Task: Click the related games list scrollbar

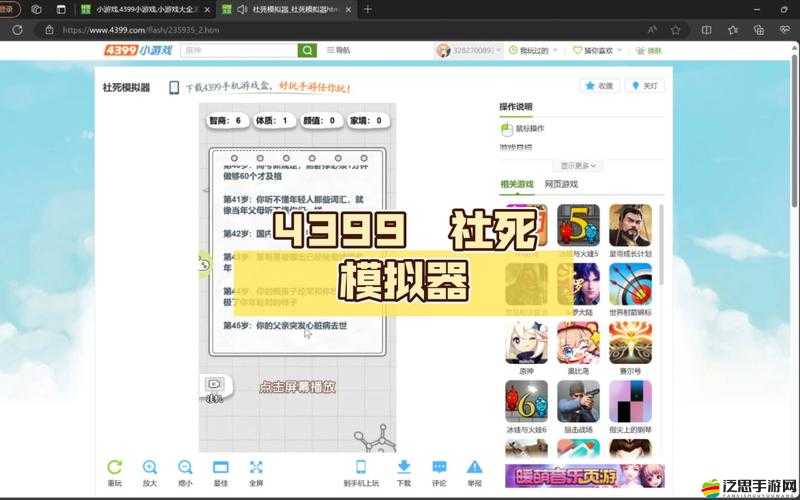Action: tap(662, 245)
